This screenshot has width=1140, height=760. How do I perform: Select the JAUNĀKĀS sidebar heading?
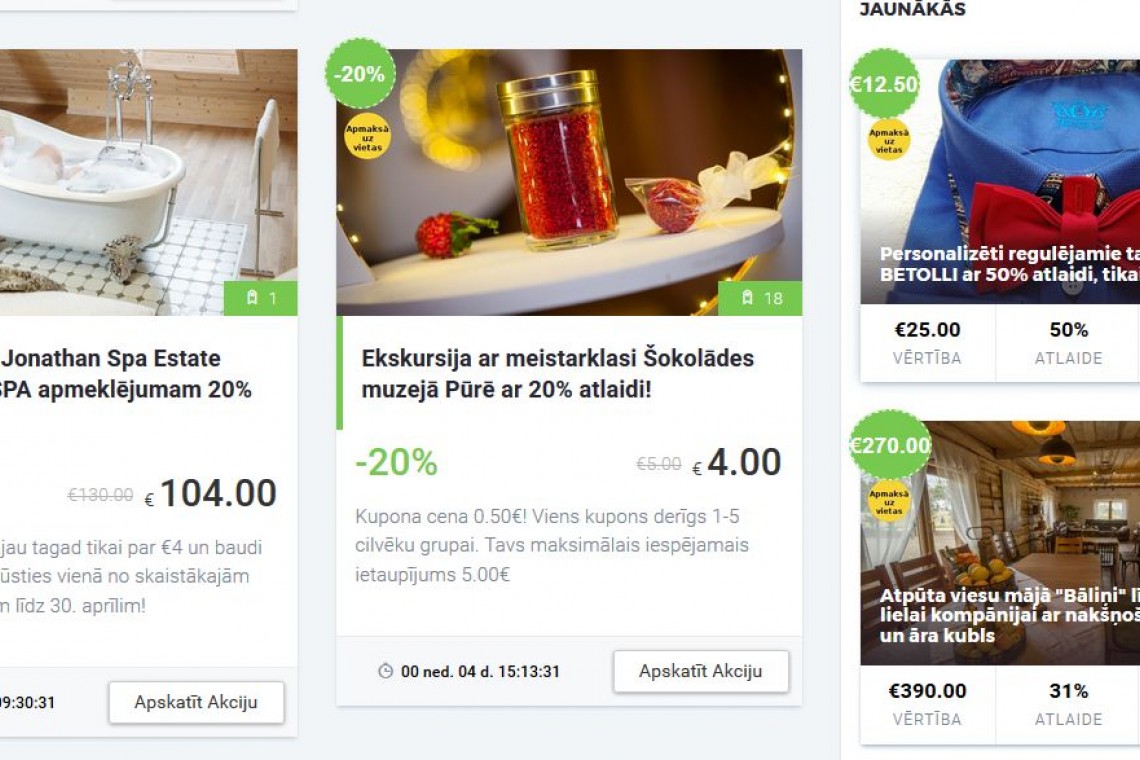(912, 9)
